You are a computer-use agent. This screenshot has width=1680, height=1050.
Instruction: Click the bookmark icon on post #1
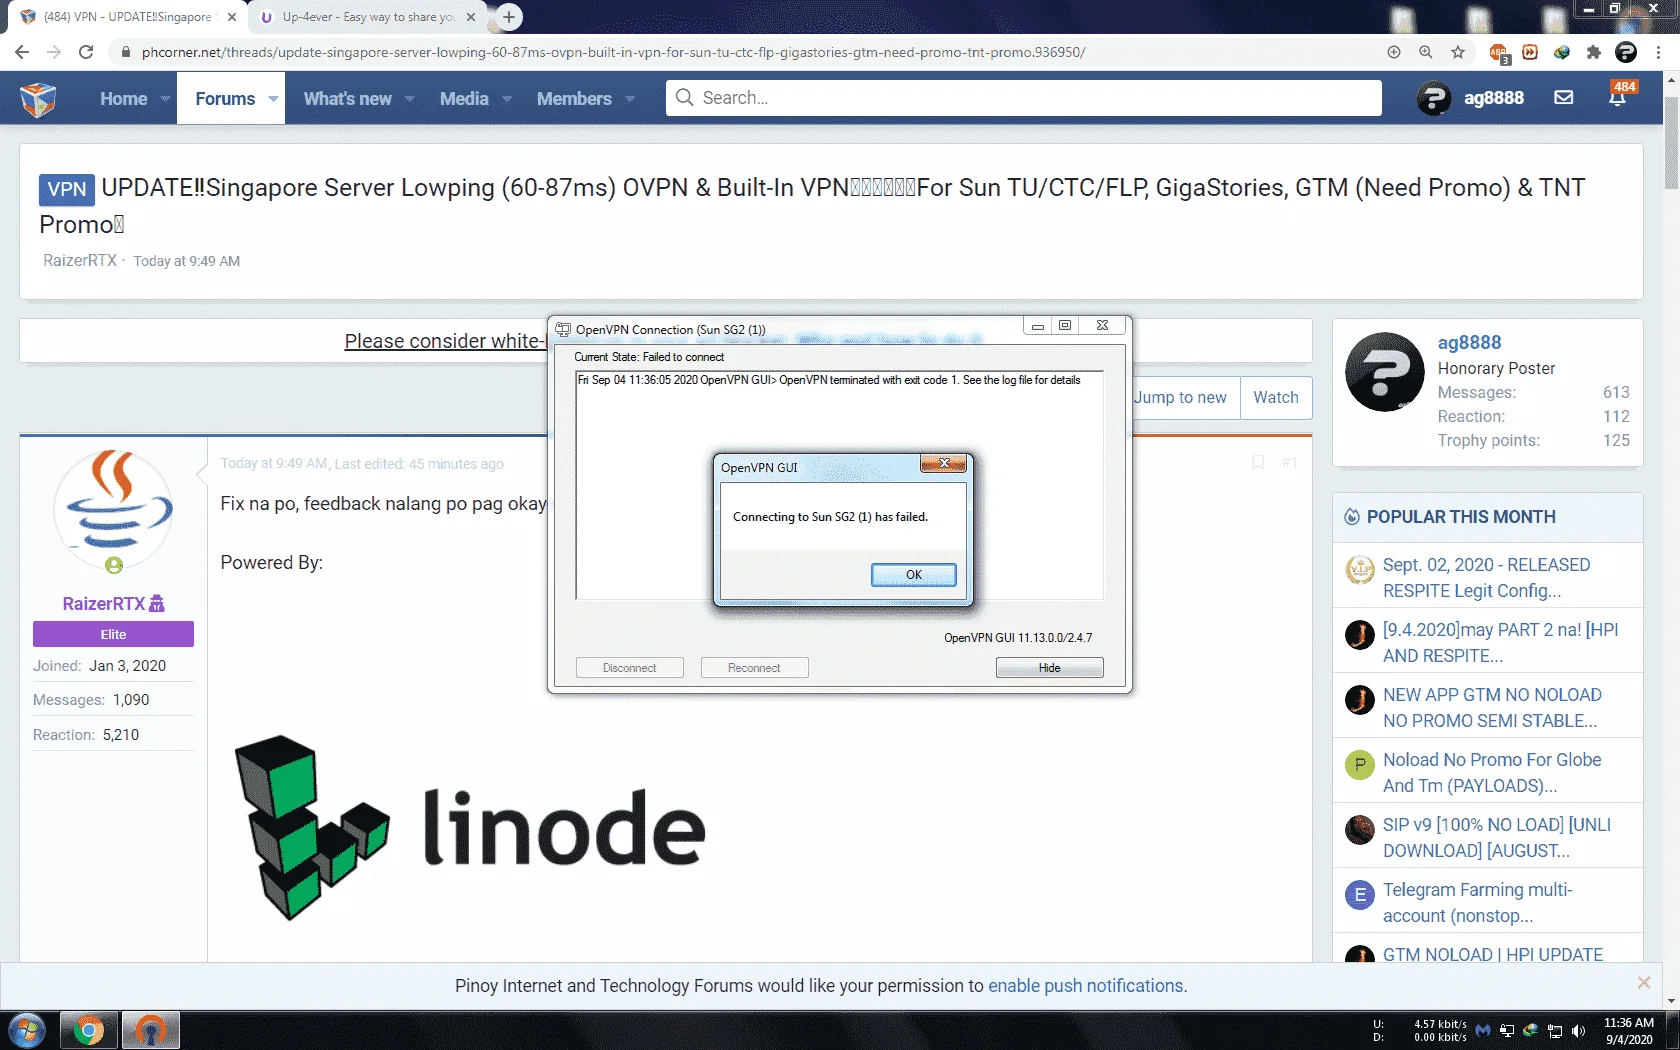pos(1258,463)
